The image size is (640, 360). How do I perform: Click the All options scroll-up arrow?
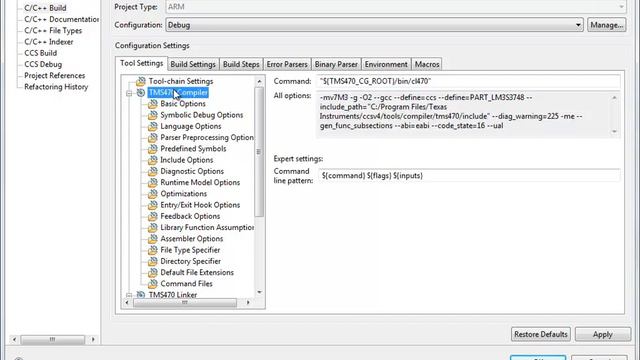click(x=614, y=98)
